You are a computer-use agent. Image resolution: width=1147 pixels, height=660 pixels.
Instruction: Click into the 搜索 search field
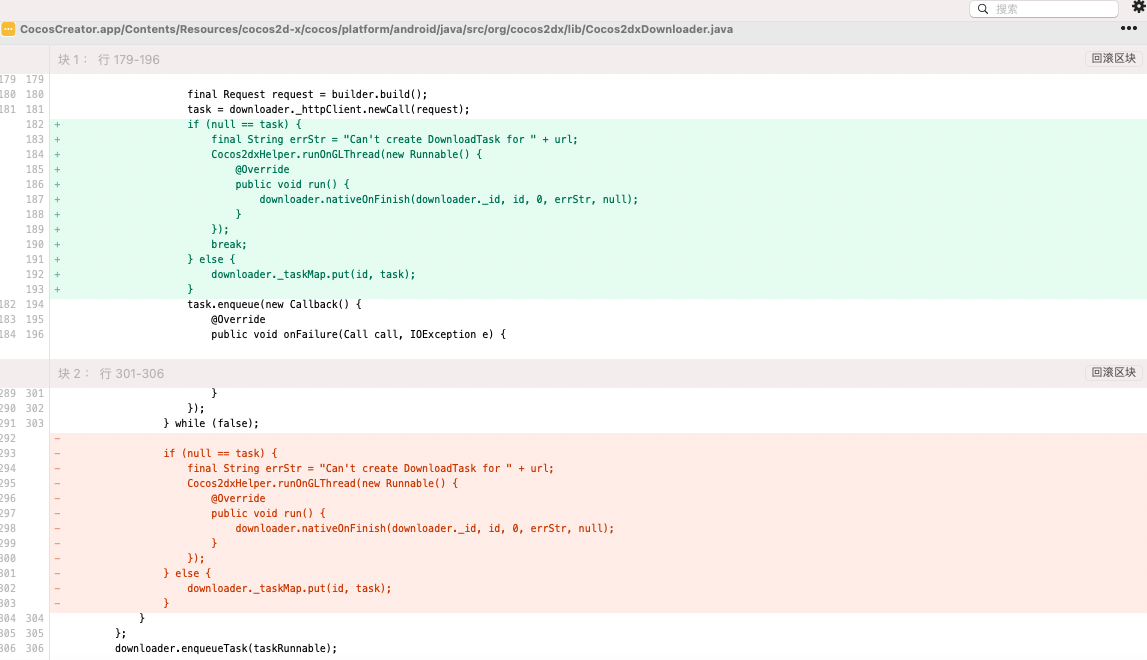[1050, 9]
